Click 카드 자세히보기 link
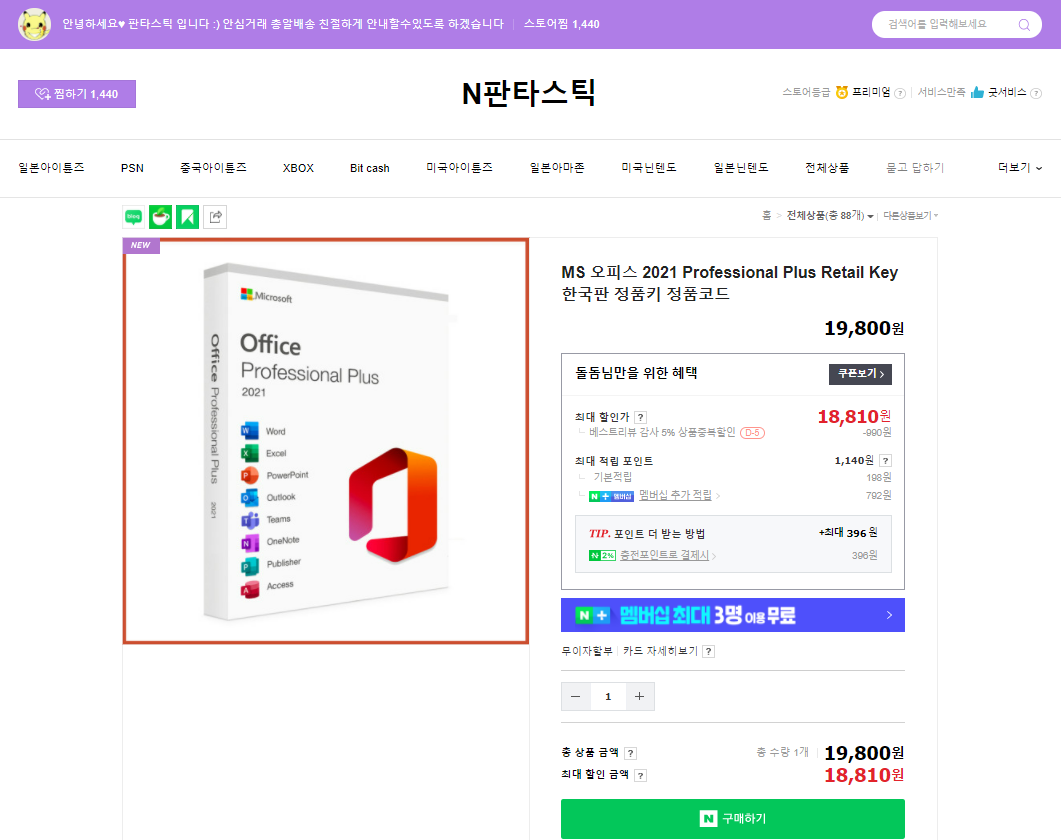 click(660, 651)
